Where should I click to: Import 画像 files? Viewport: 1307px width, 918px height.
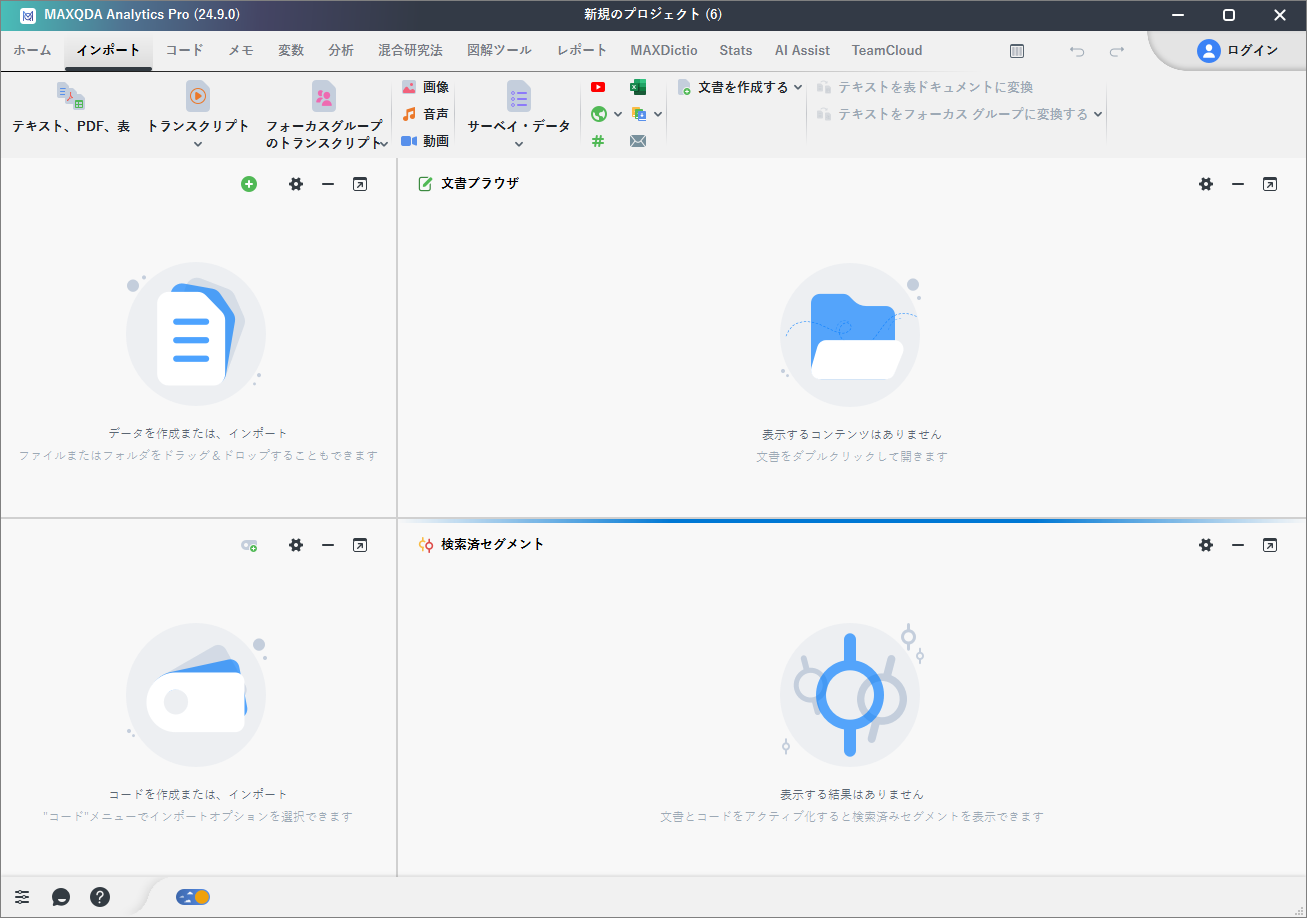425,87
